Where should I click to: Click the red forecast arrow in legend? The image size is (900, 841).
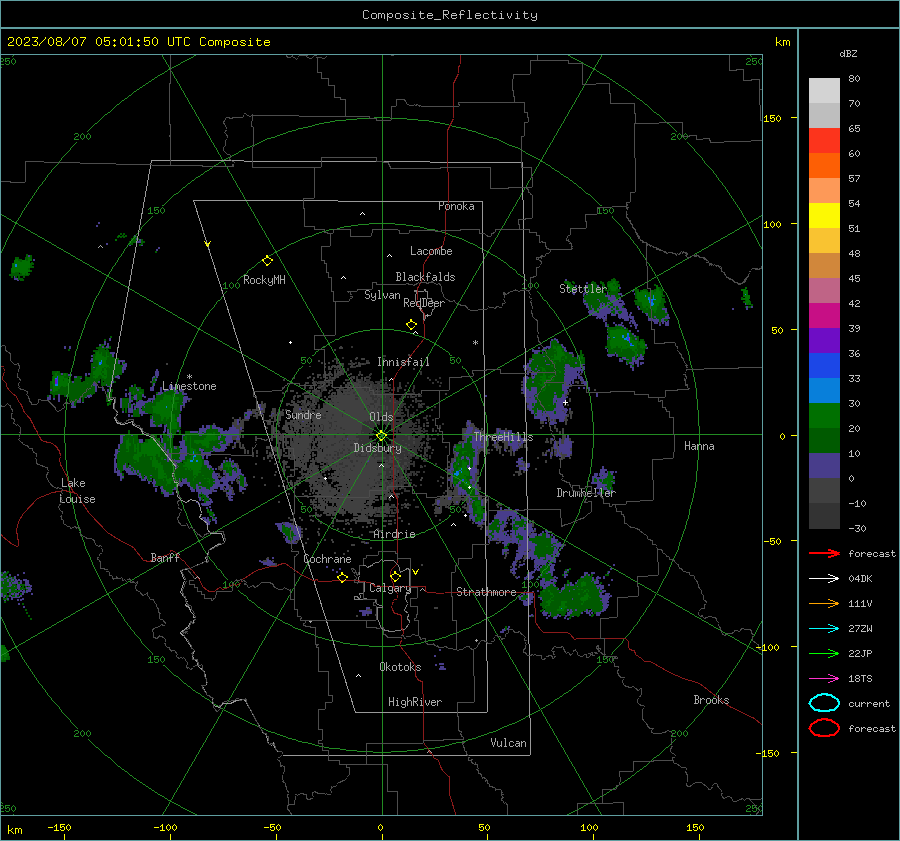pyautogui.click(x=824, y=553)
